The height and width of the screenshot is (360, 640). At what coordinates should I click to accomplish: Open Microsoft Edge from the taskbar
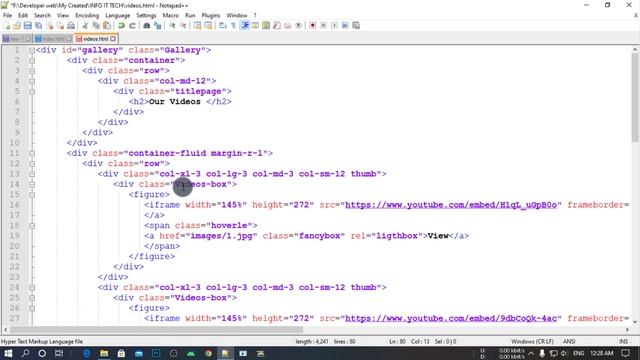(x=87, y=353)
